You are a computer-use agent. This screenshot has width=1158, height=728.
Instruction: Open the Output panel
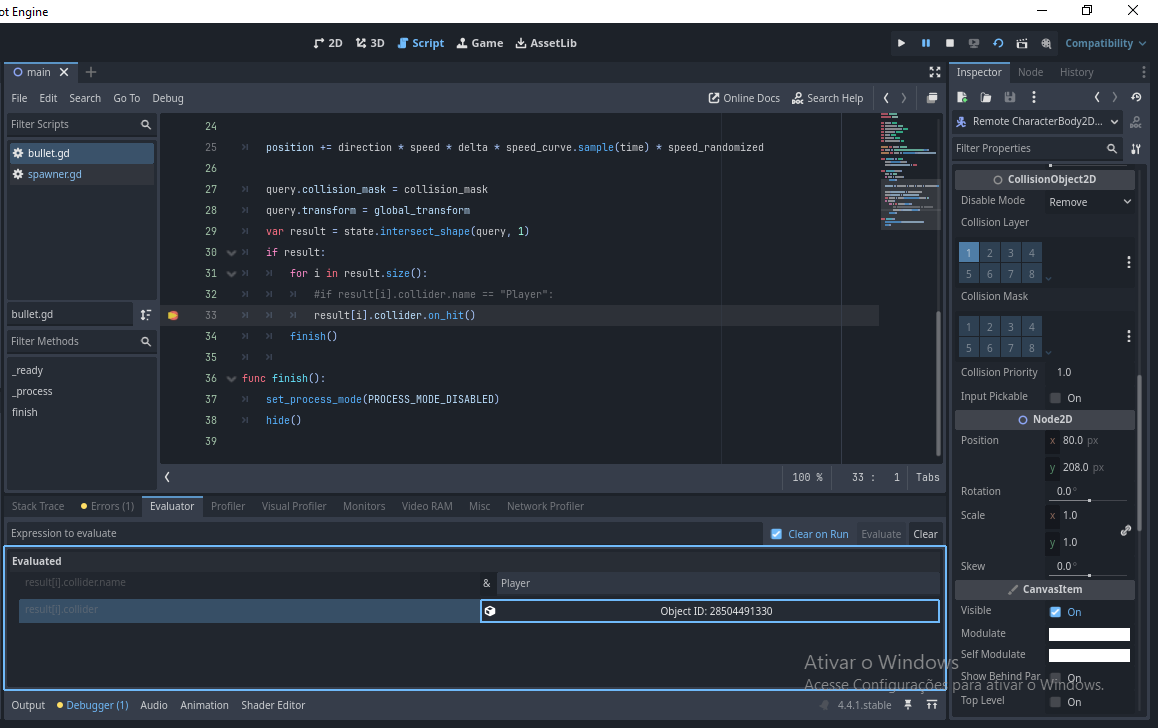(28, 705)
